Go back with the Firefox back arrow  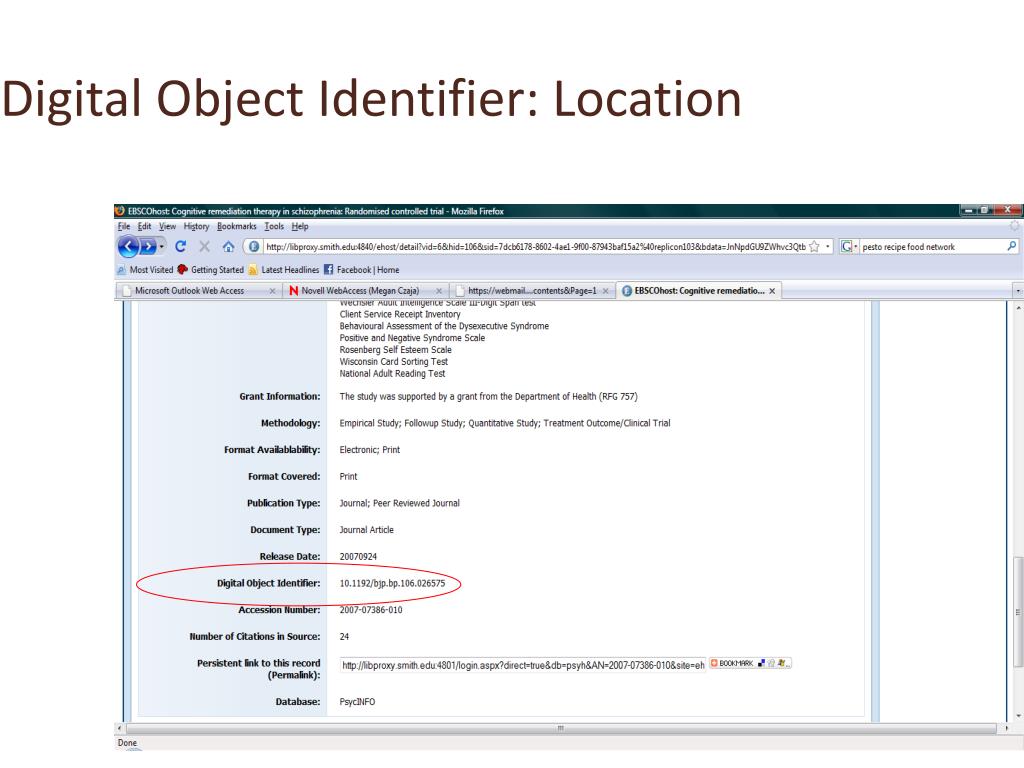click(129, 247)
